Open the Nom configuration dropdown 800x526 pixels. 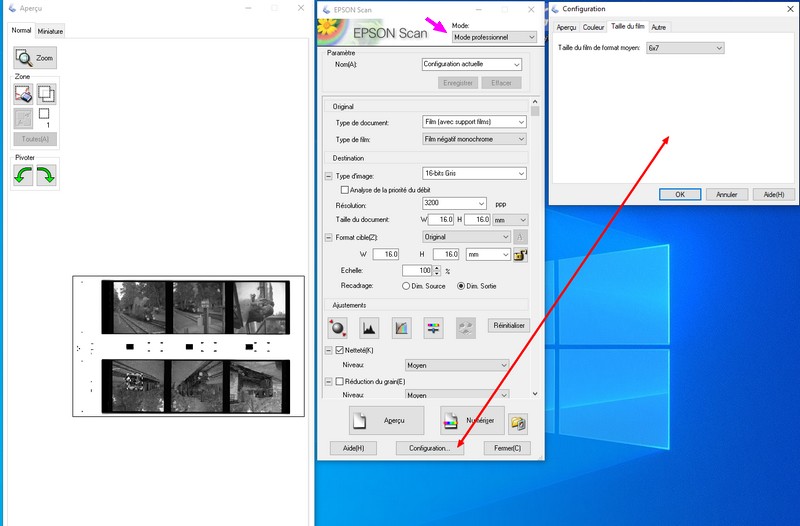point(471,64)
